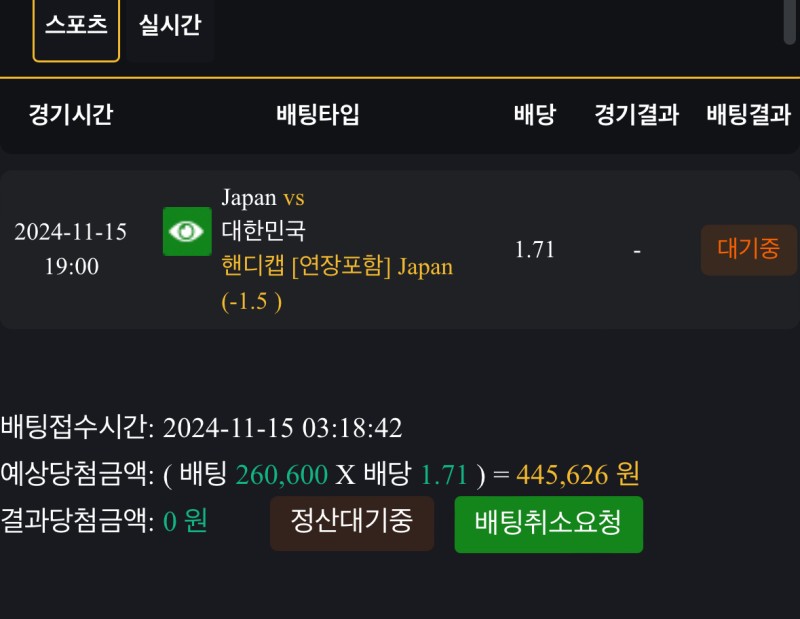Click the 445,626 원 expected winnings amount
Viewport: 800px width, 619px height.
pyautogui.click(x=578, y=475)
